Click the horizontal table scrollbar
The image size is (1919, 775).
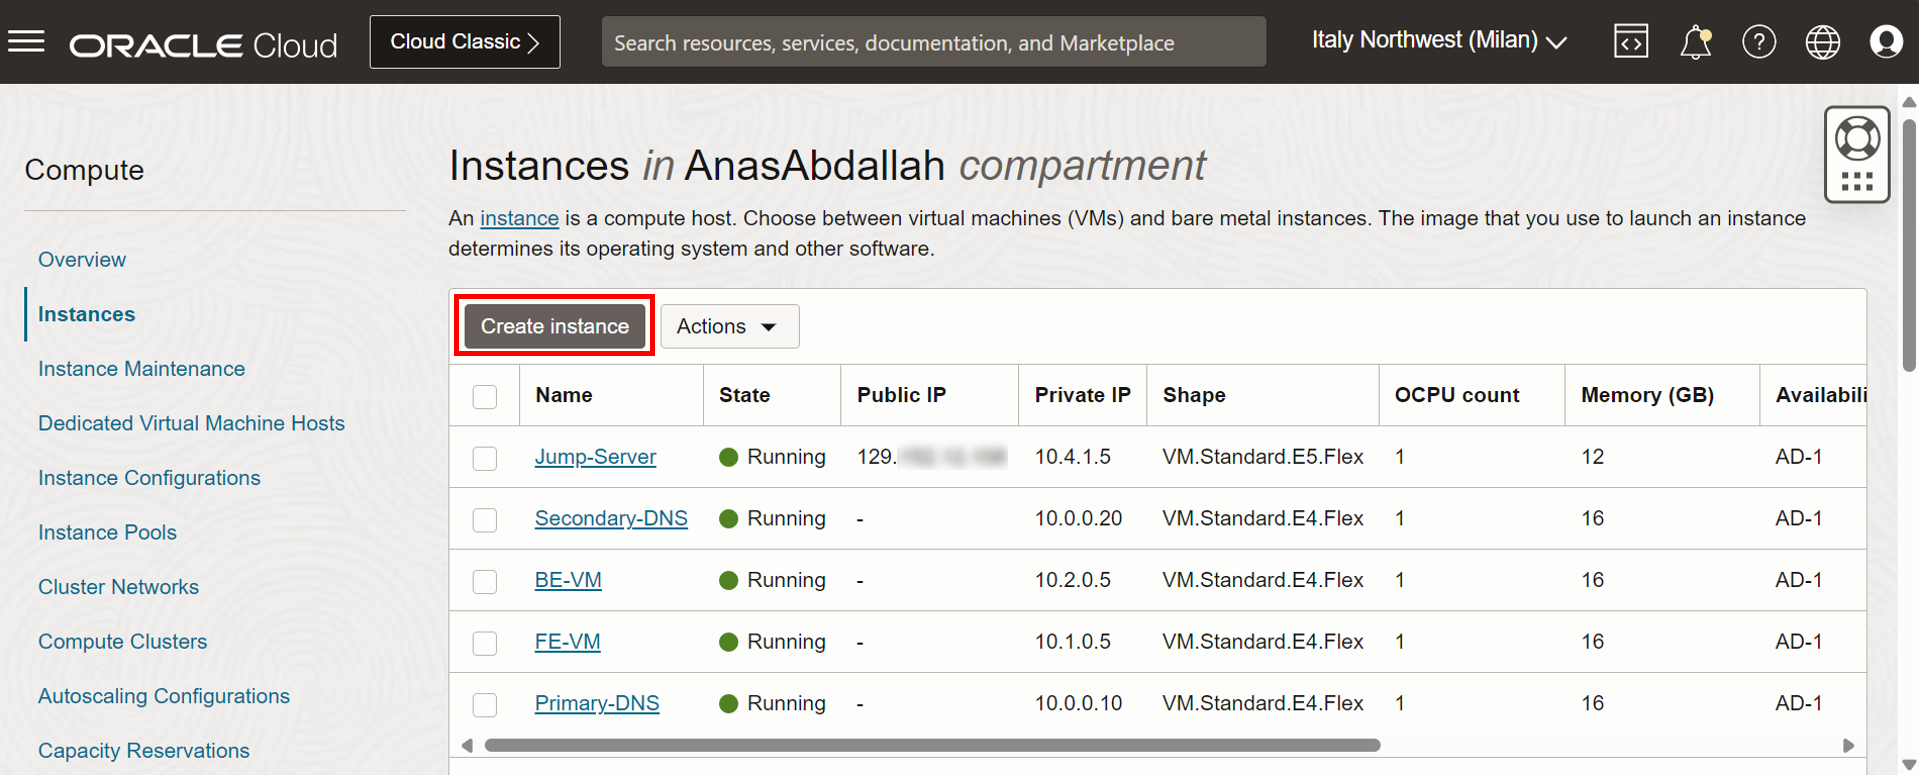[x=931, y=745]
